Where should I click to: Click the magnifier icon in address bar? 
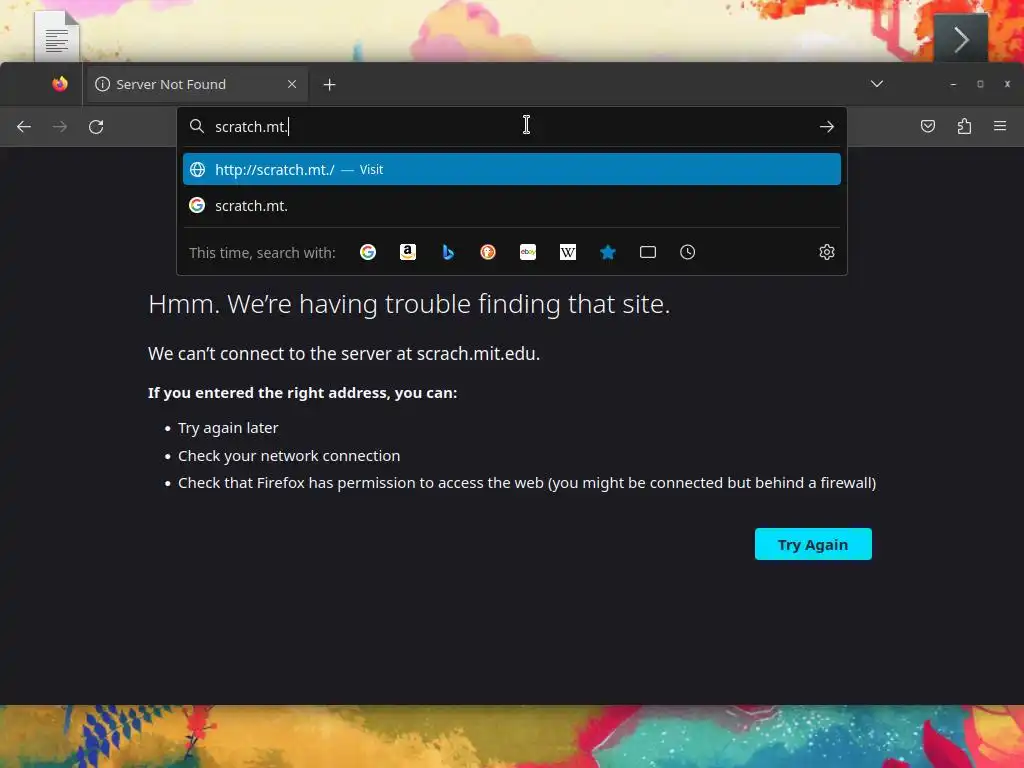click(x=197, y=126)
